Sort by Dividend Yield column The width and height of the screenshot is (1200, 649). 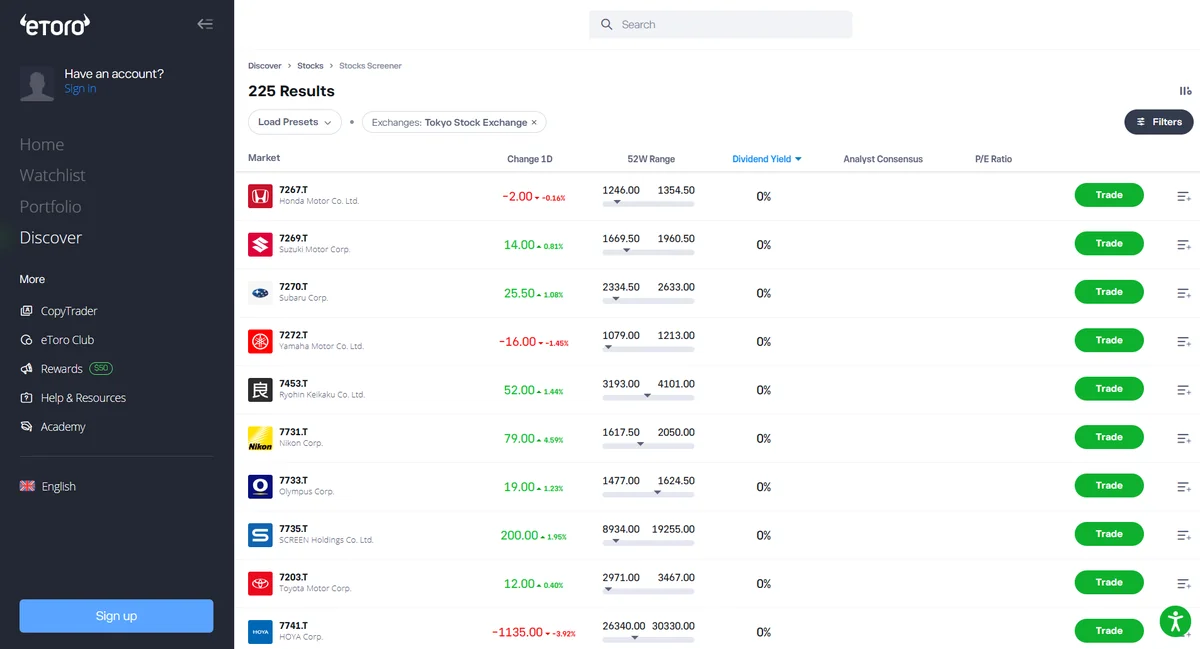766,159
